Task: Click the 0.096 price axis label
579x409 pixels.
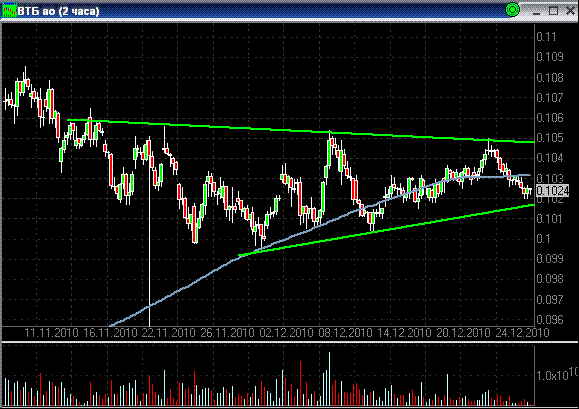Action: (x=550, y=320)
